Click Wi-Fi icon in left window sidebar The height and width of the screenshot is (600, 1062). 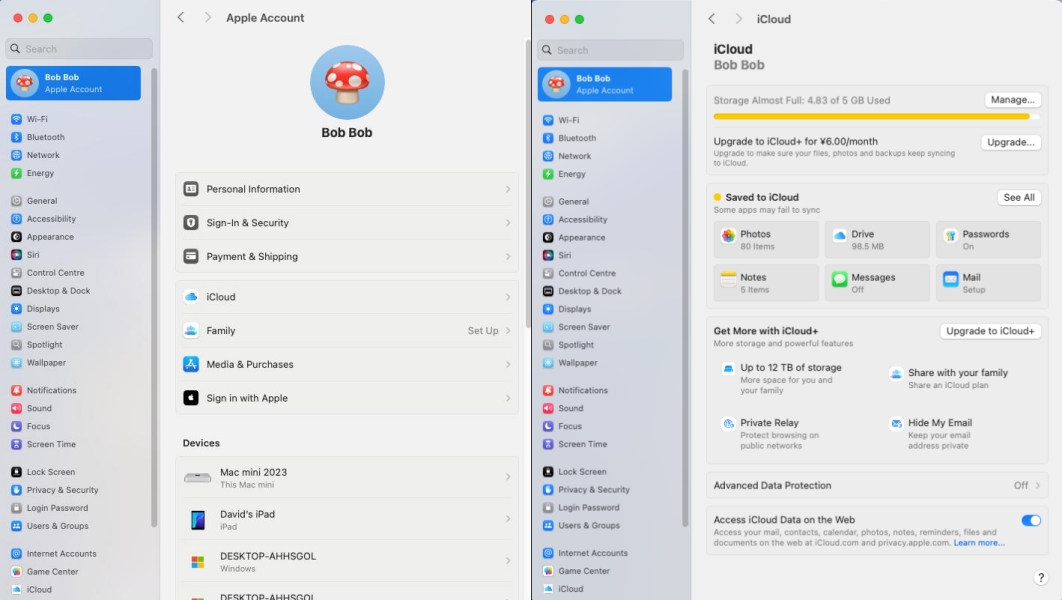point(16,119)
